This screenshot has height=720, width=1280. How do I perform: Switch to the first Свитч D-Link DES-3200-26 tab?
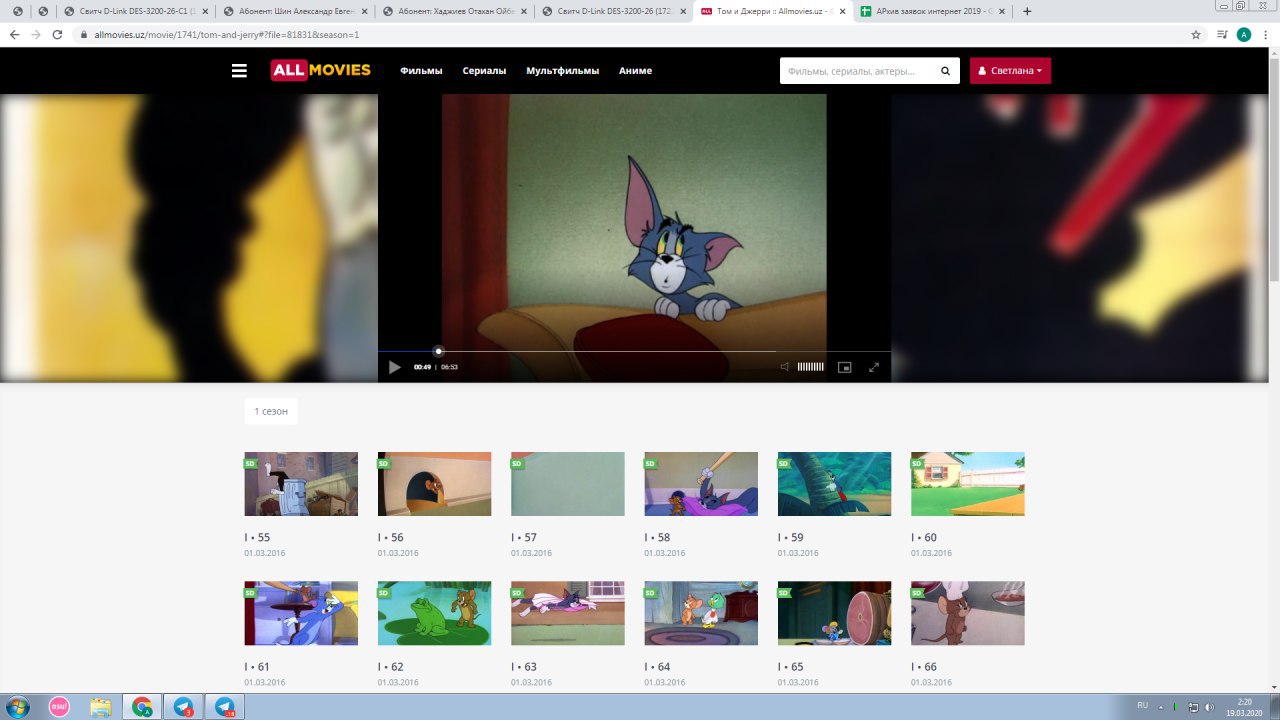135,11
